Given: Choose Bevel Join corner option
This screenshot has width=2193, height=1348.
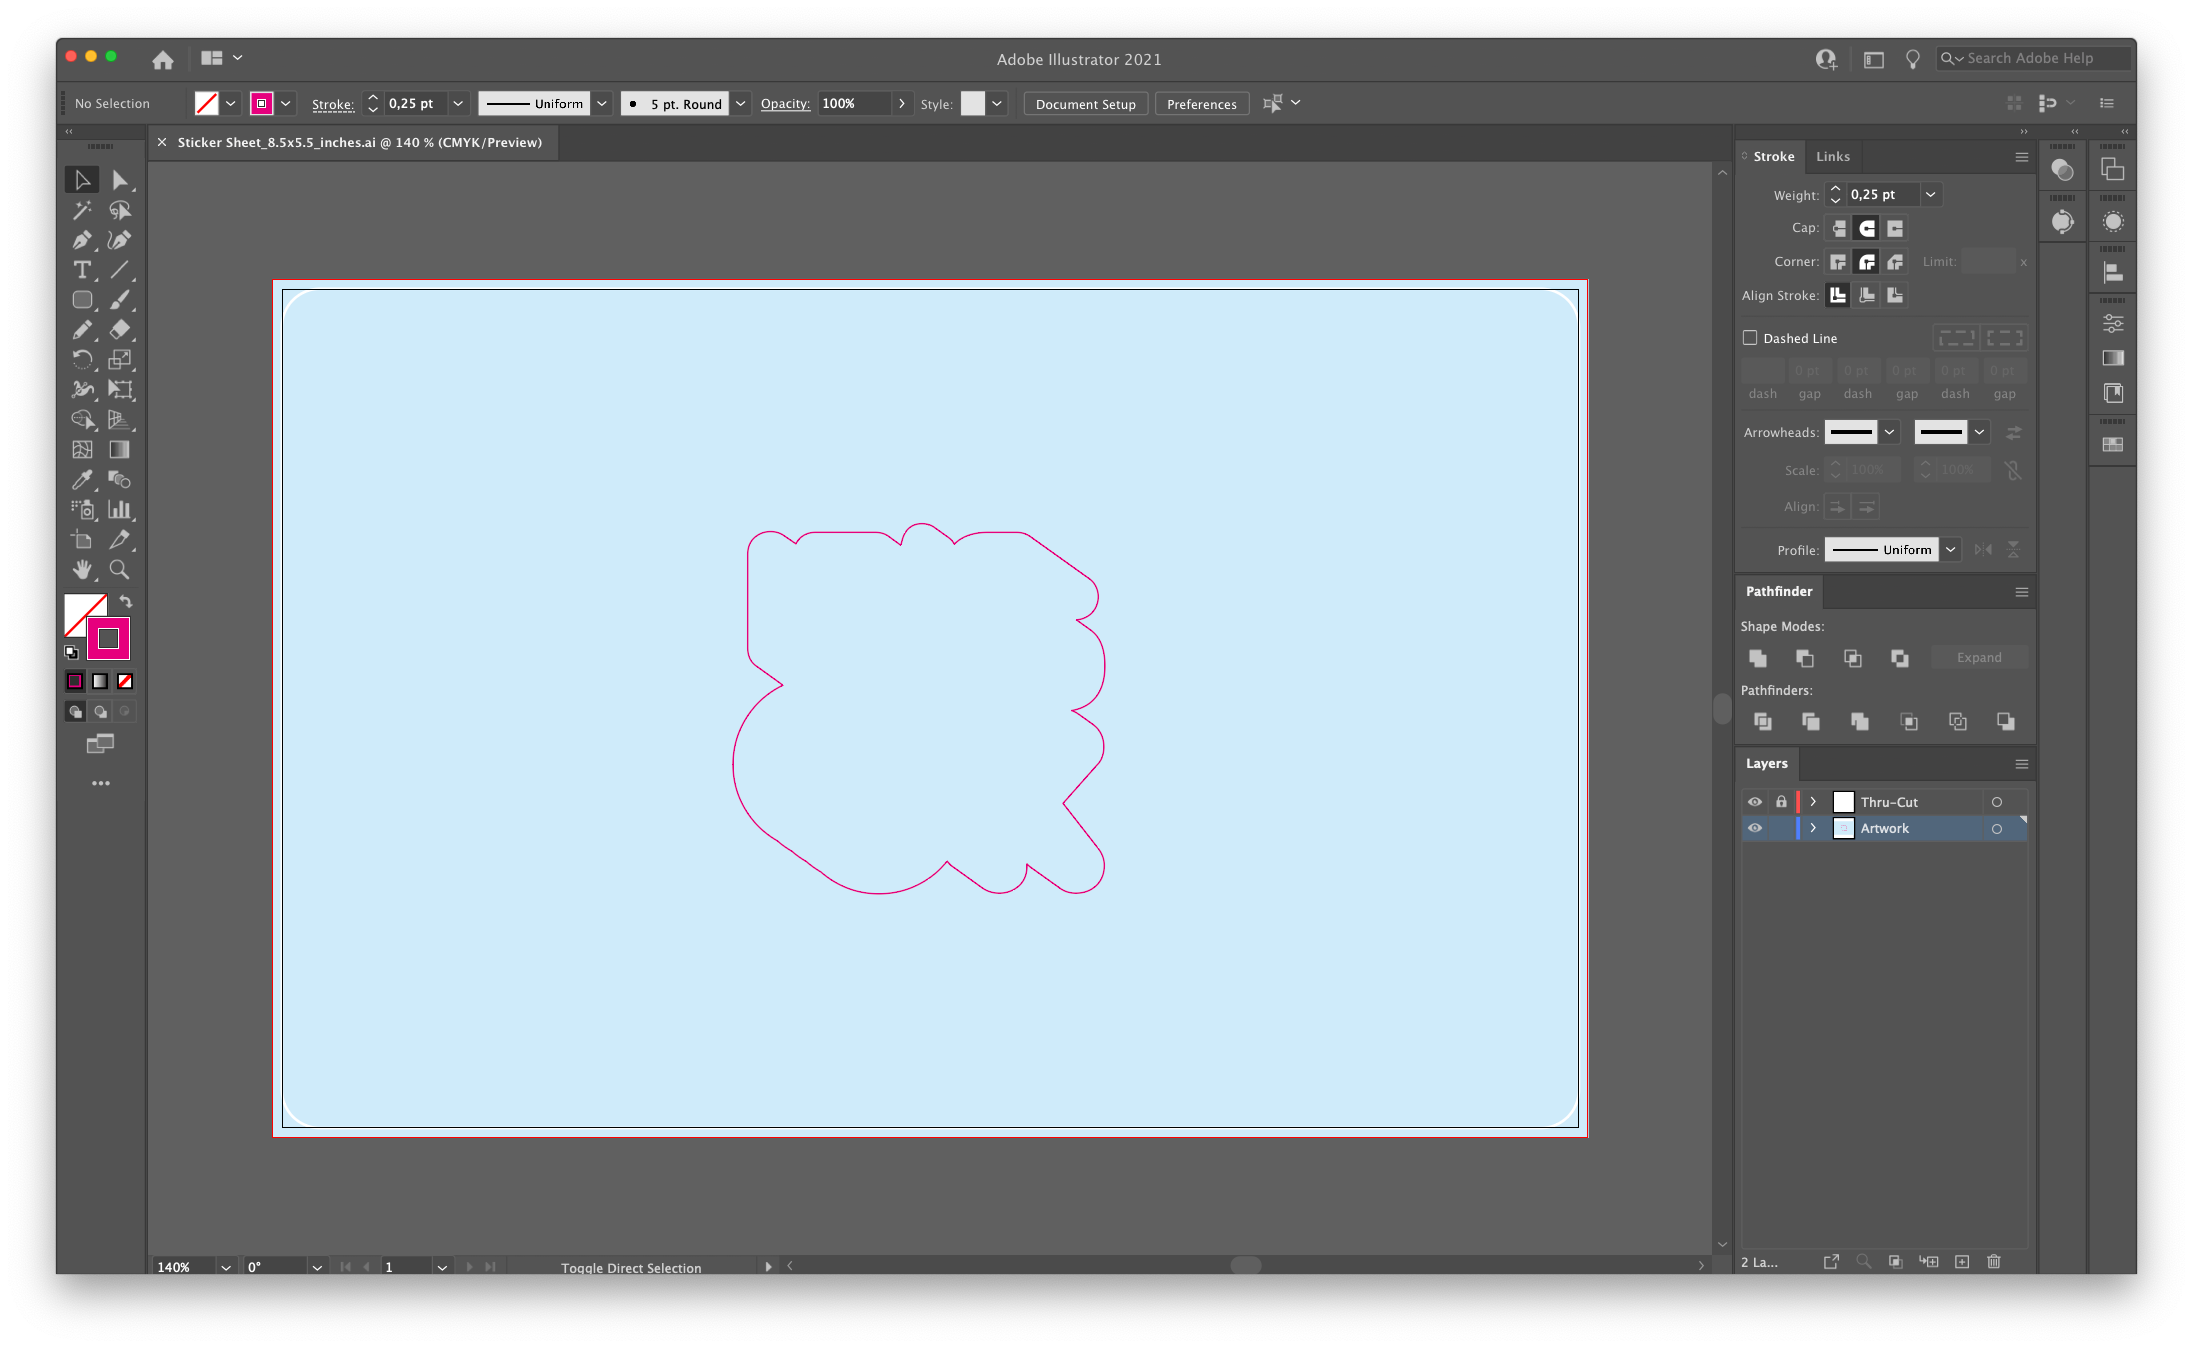Looking at the screenshot, I should click(1895, 262).
